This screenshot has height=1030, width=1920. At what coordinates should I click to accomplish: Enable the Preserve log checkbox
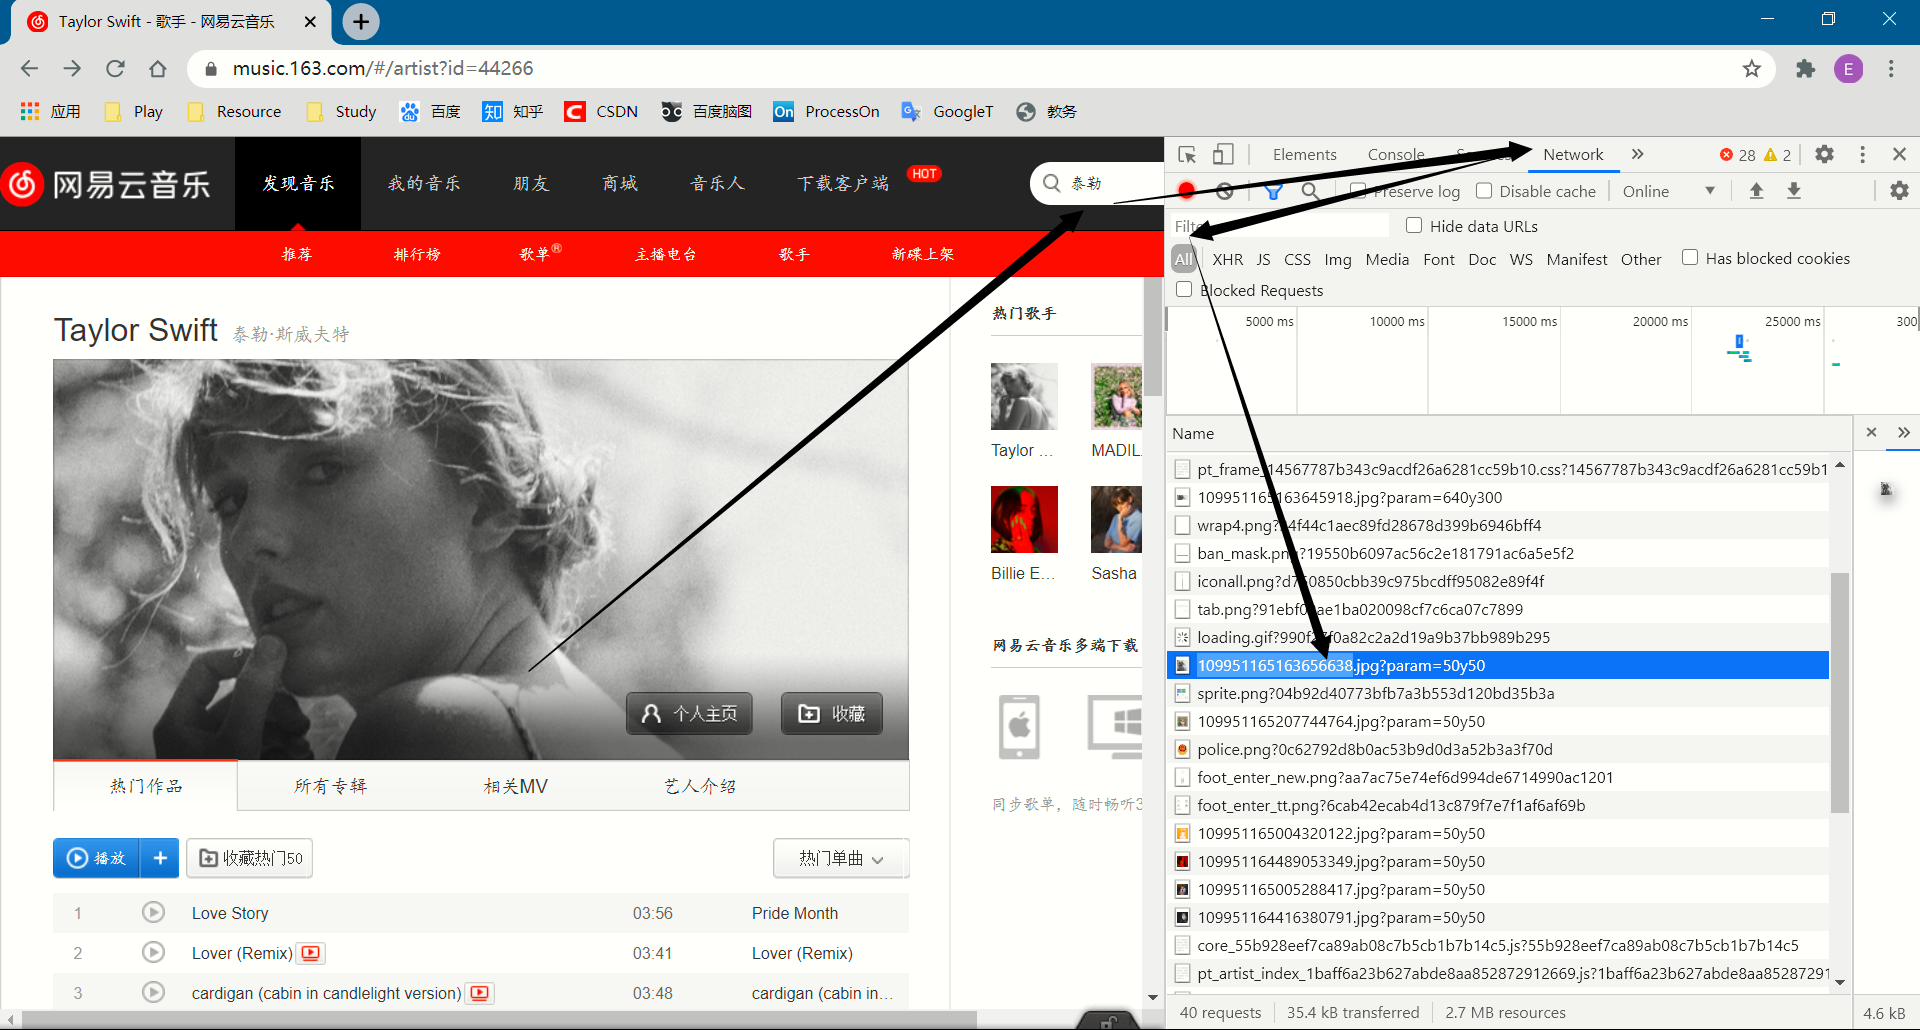click(1358, 190)
